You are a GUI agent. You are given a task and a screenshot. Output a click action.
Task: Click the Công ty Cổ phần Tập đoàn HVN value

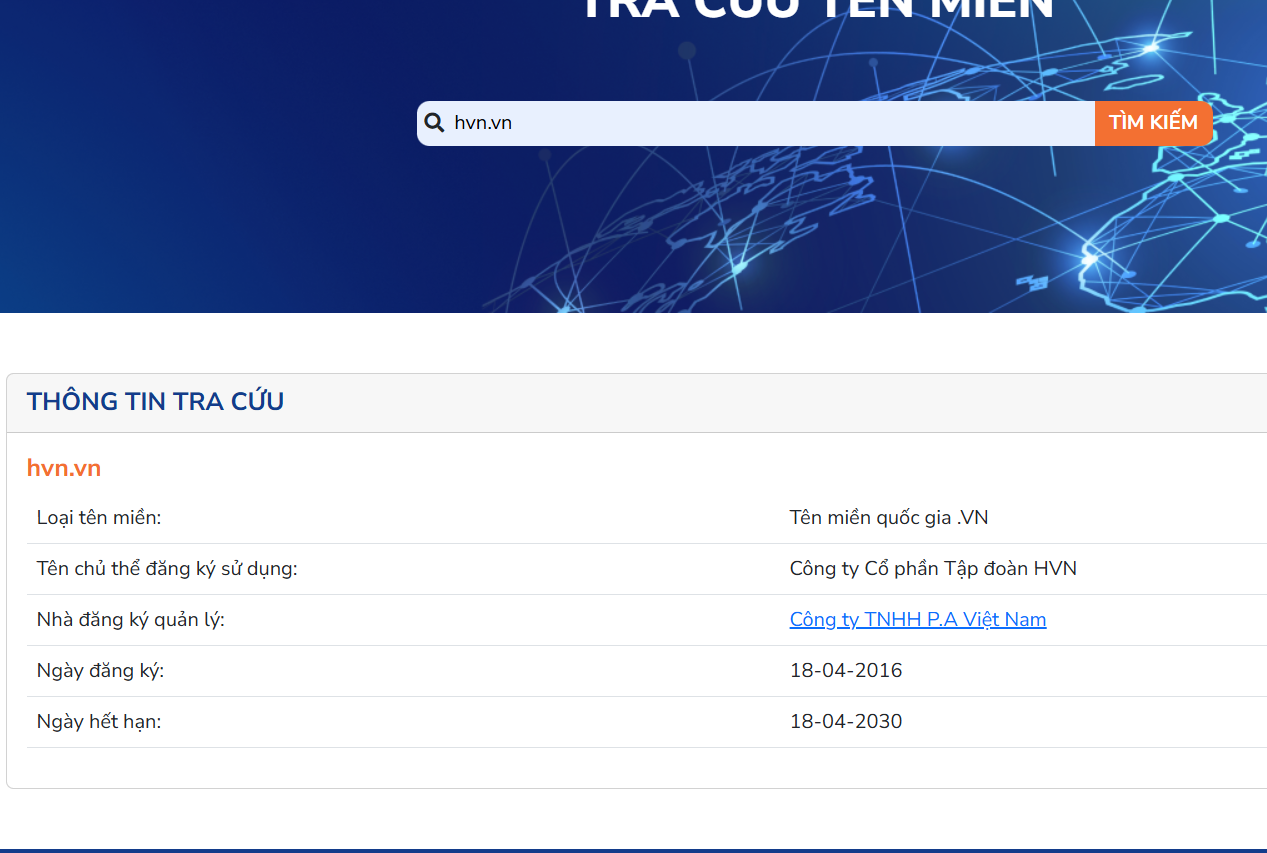tap(933, 569)
